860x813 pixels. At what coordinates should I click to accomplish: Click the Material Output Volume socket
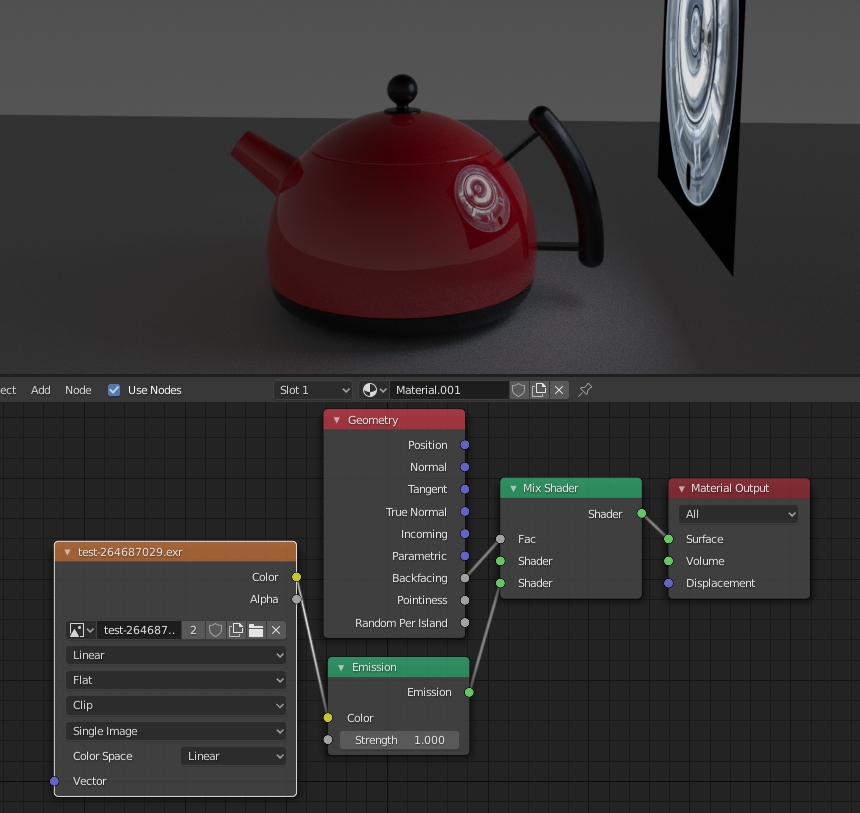coord(668,561)
